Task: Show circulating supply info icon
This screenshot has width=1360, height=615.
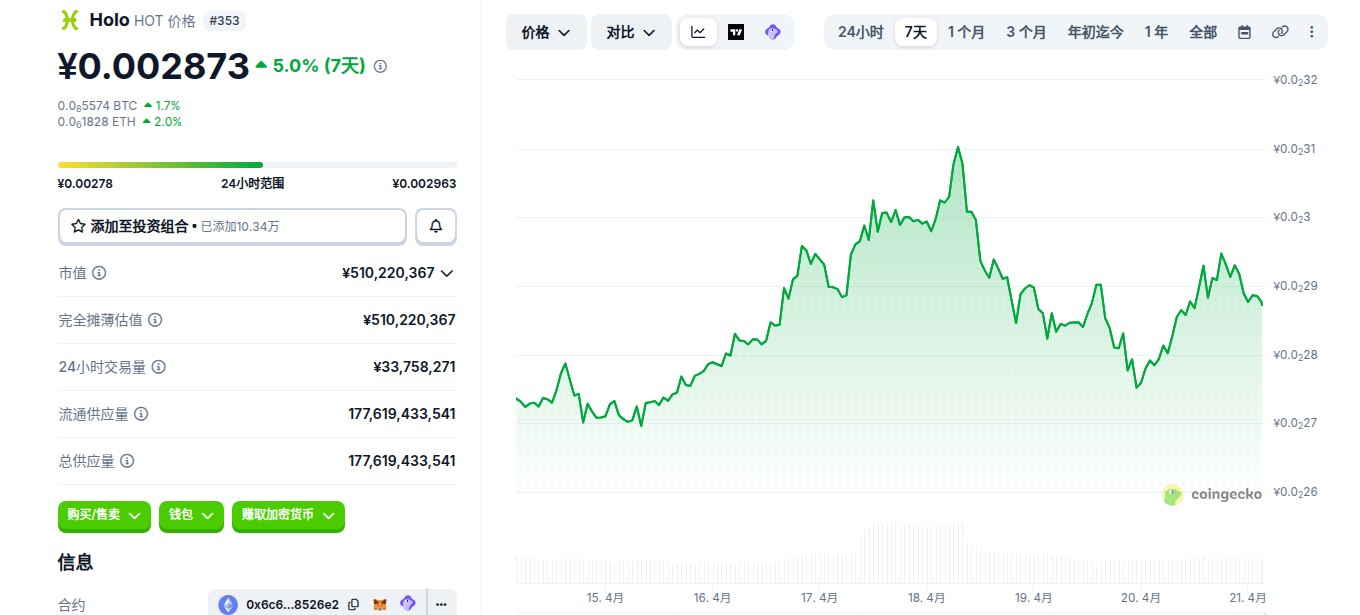Action: tap(141, 414)
